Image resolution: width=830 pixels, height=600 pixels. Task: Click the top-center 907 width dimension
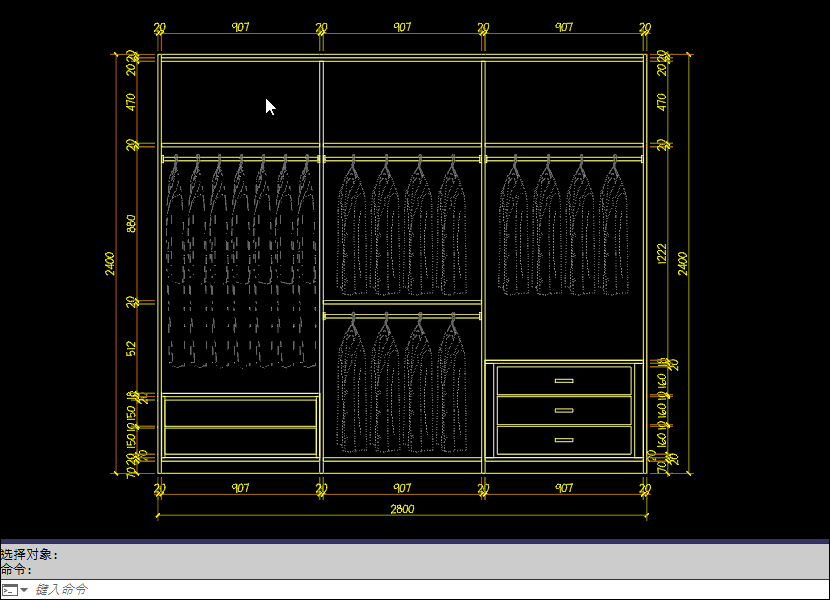pyautogui.click(x=402, y=28)
